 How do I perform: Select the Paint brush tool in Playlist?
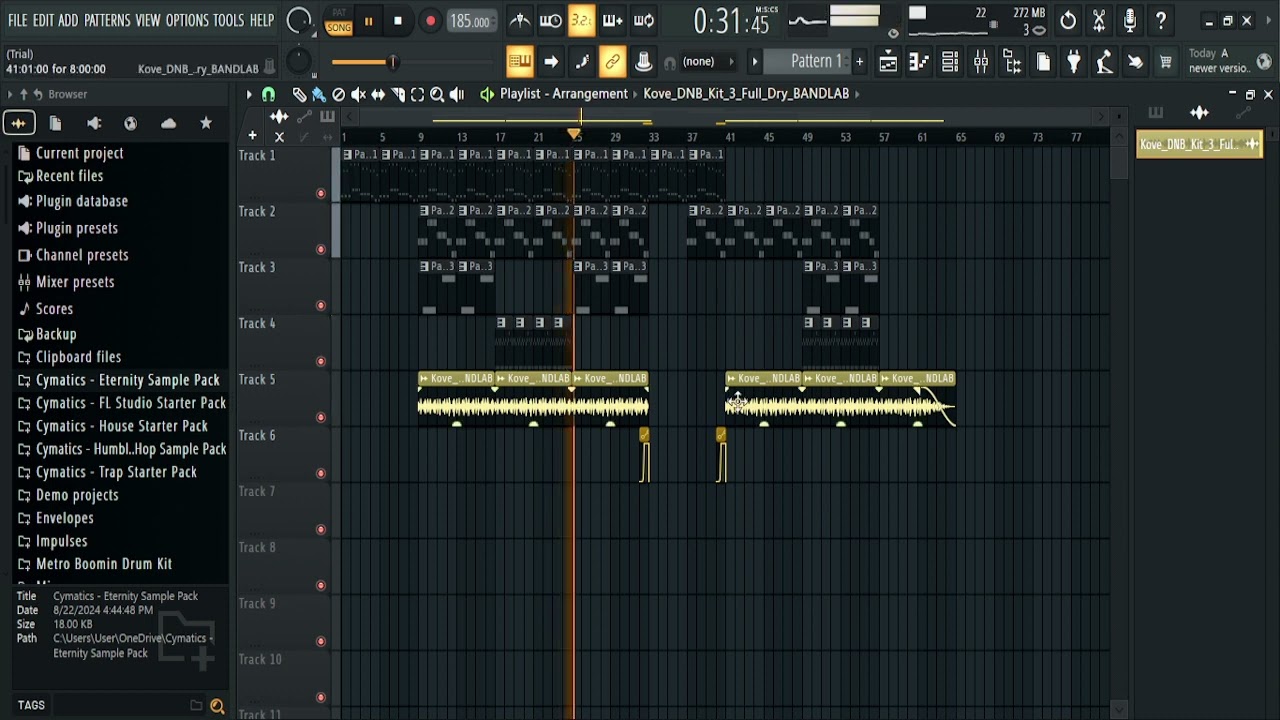pos(319,94)
